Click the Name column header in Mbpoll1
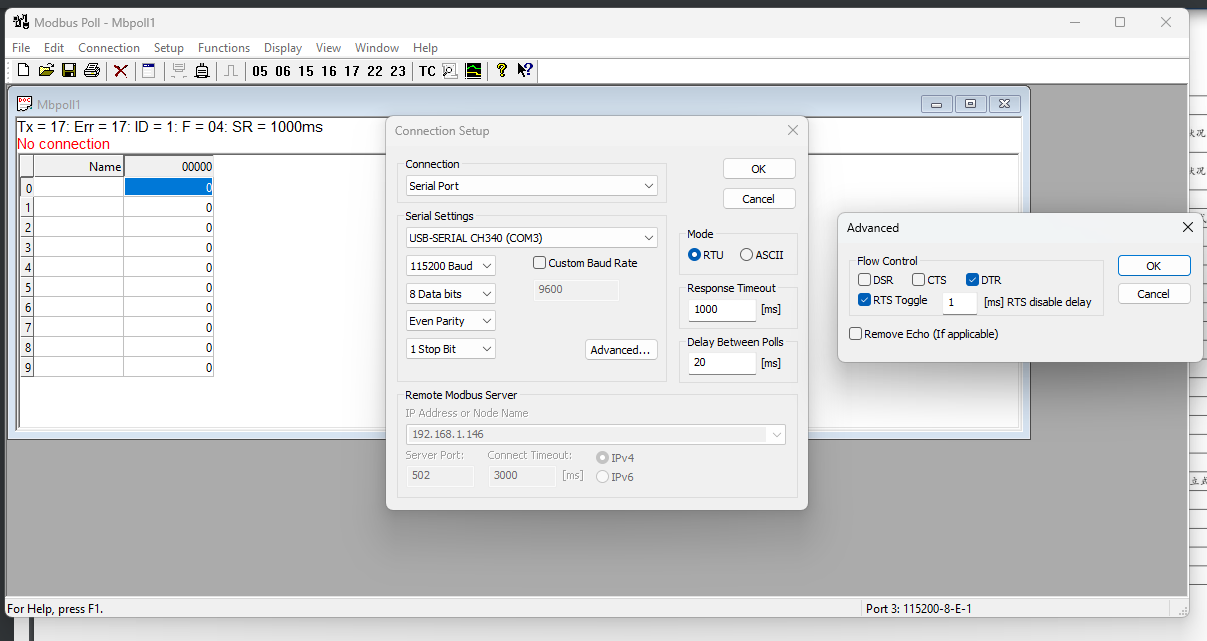The image size is (1207, 641). [79, 167]
